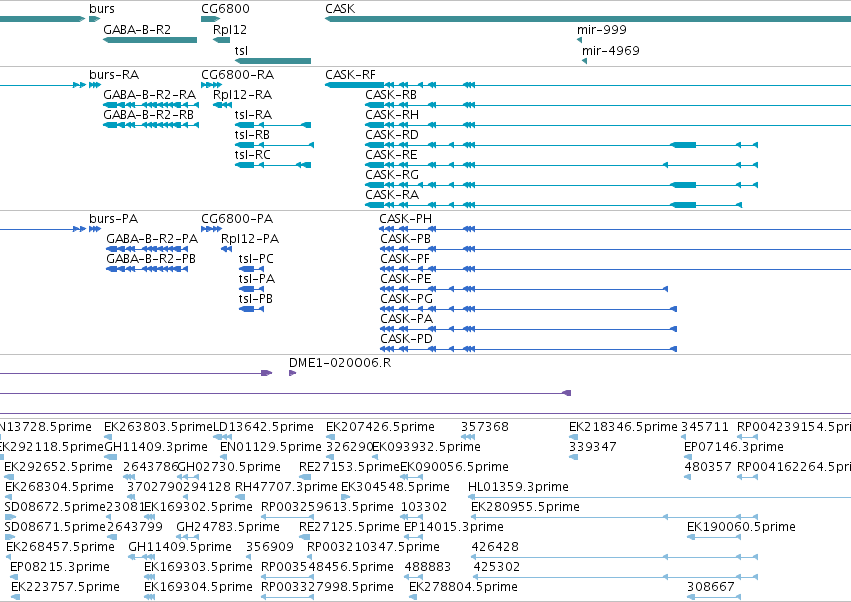The image size is (851, 602).
Task: Select the tsl-RA transcript label
Action: click(253, 115)
